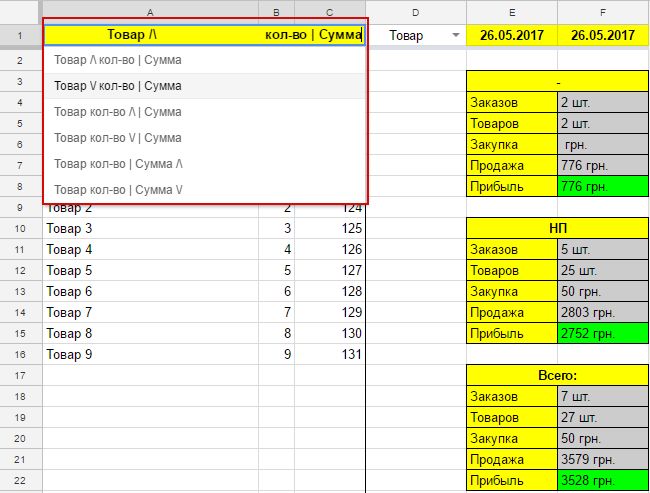Click the editing cell A1 input
Viewport: 650px width, 493px height.
[204, 35]
